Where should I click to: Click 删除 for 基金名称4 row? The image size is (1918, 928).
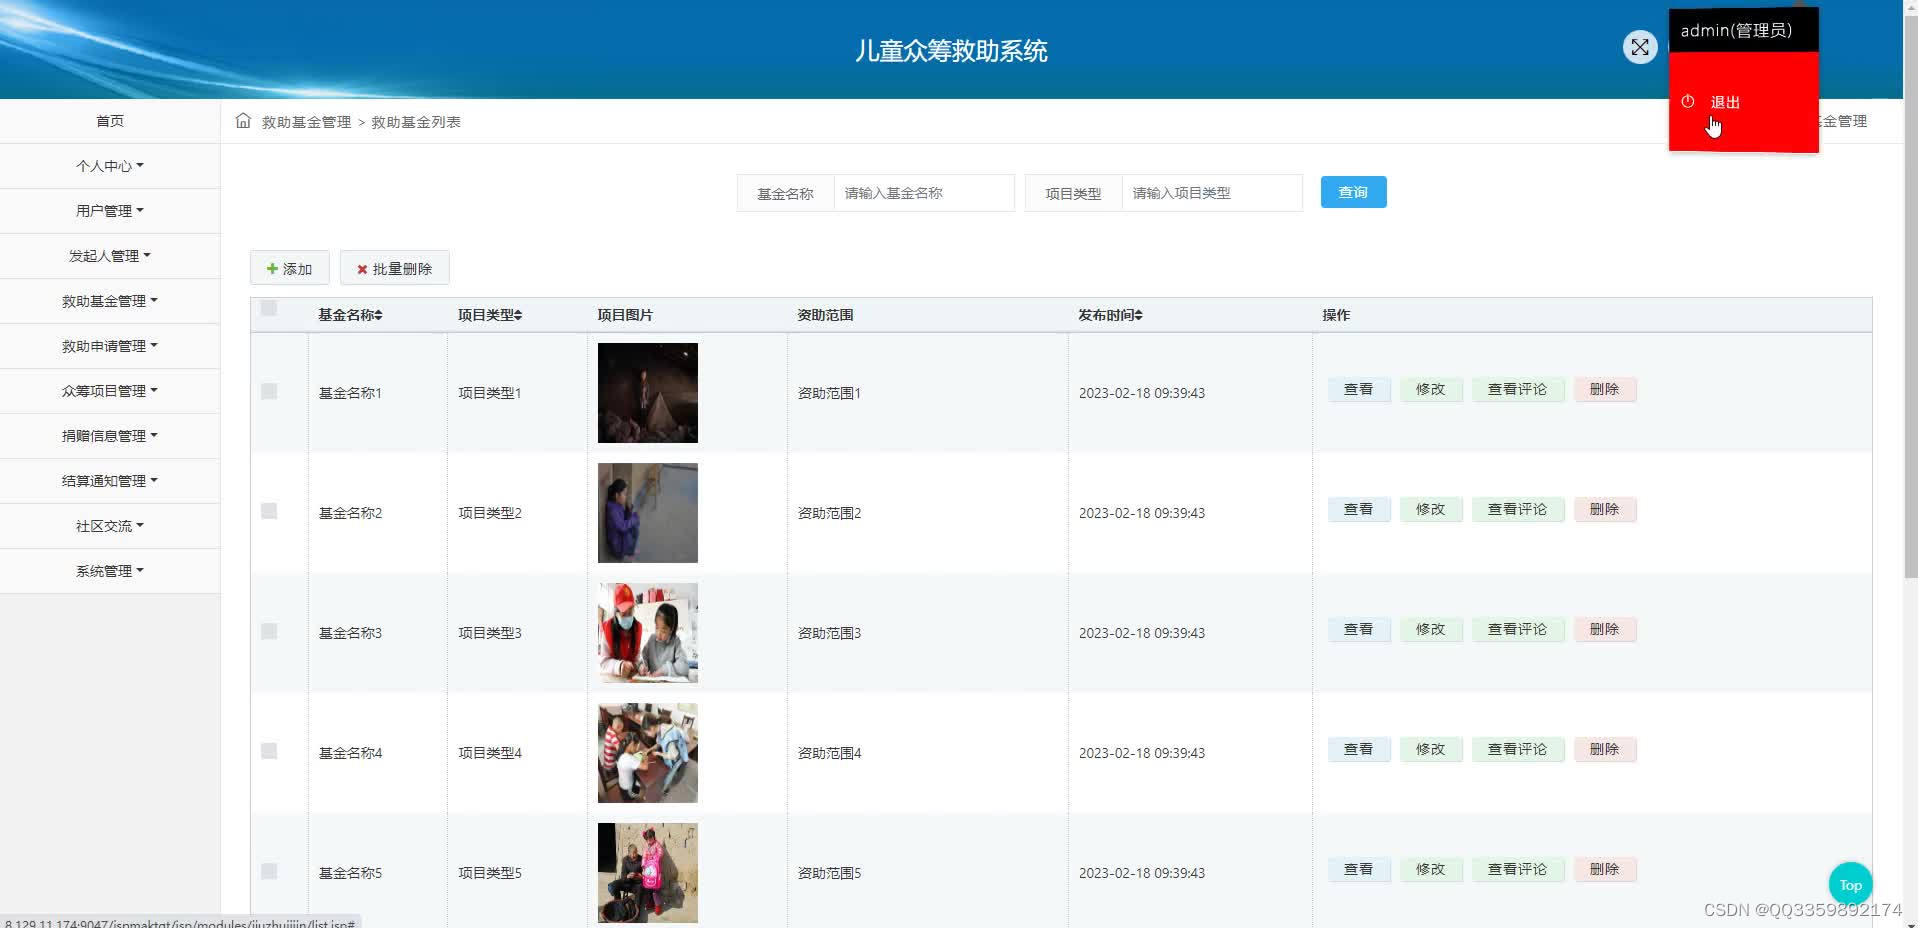1605,749
